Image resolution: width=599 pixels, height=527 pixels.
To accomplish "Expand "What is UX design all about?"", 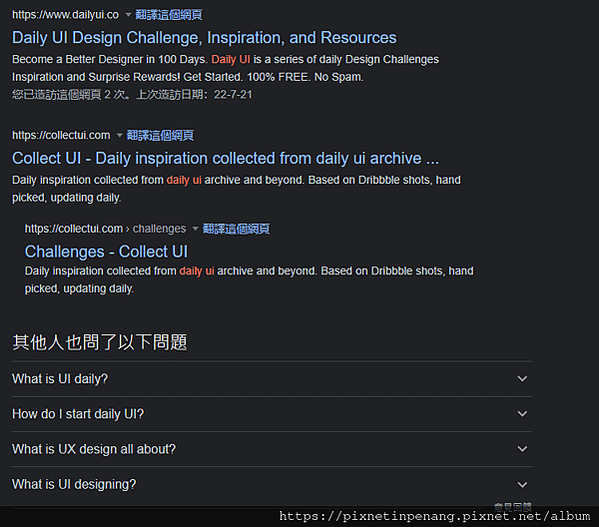I will [272, 449].
